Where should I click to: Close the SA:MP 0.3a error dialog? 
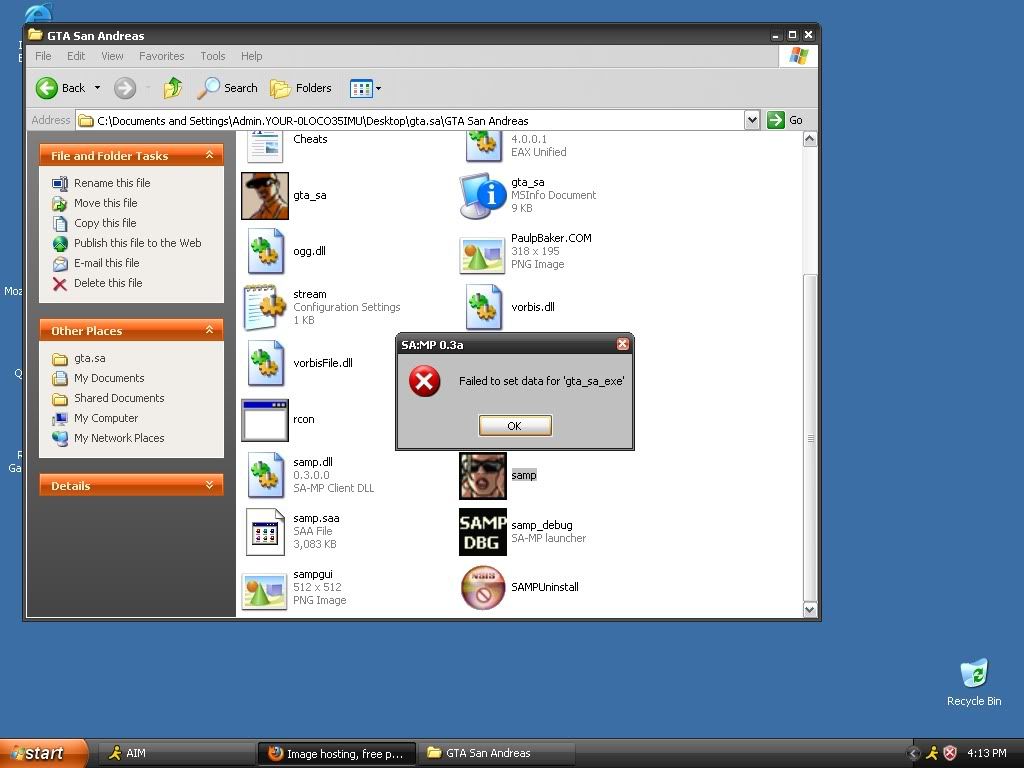click(x=622, y=345)
